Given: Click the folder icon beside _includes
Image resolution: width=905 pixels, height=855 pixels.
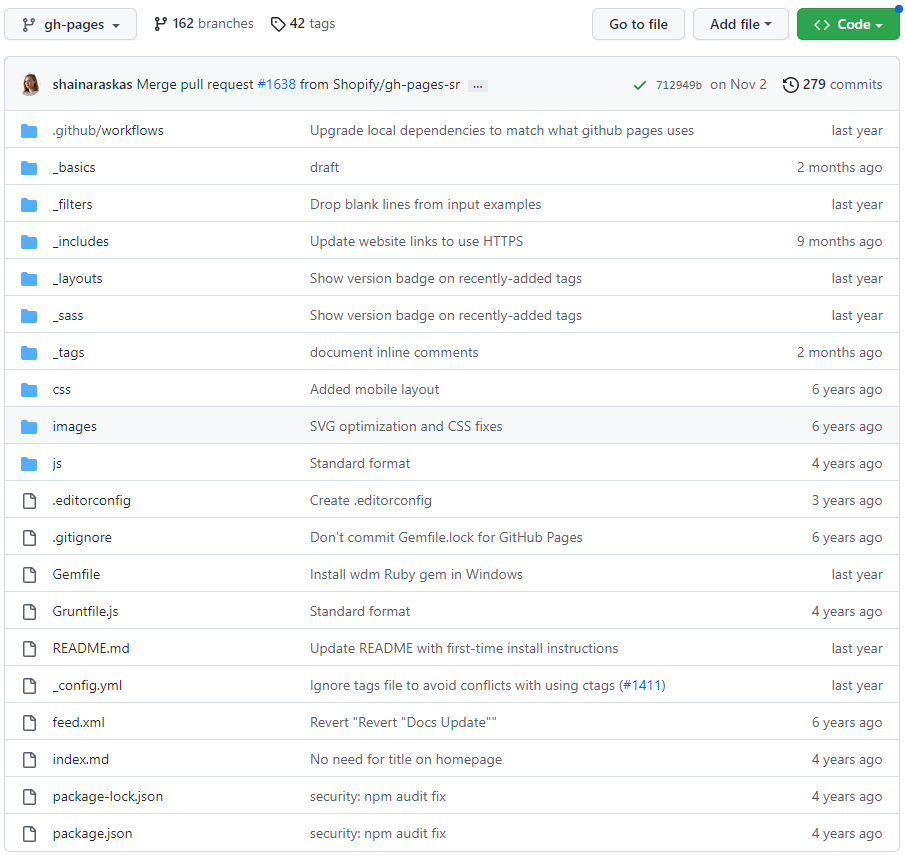Looking at the screenshot, I should (29, 241).
